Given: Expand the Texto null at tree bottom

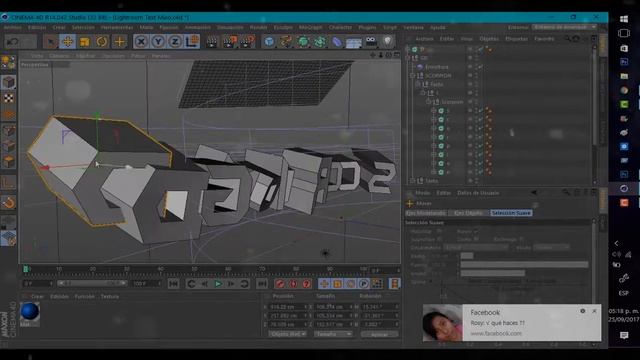Looking at the screenshot, I should click(x=412, y=180).
